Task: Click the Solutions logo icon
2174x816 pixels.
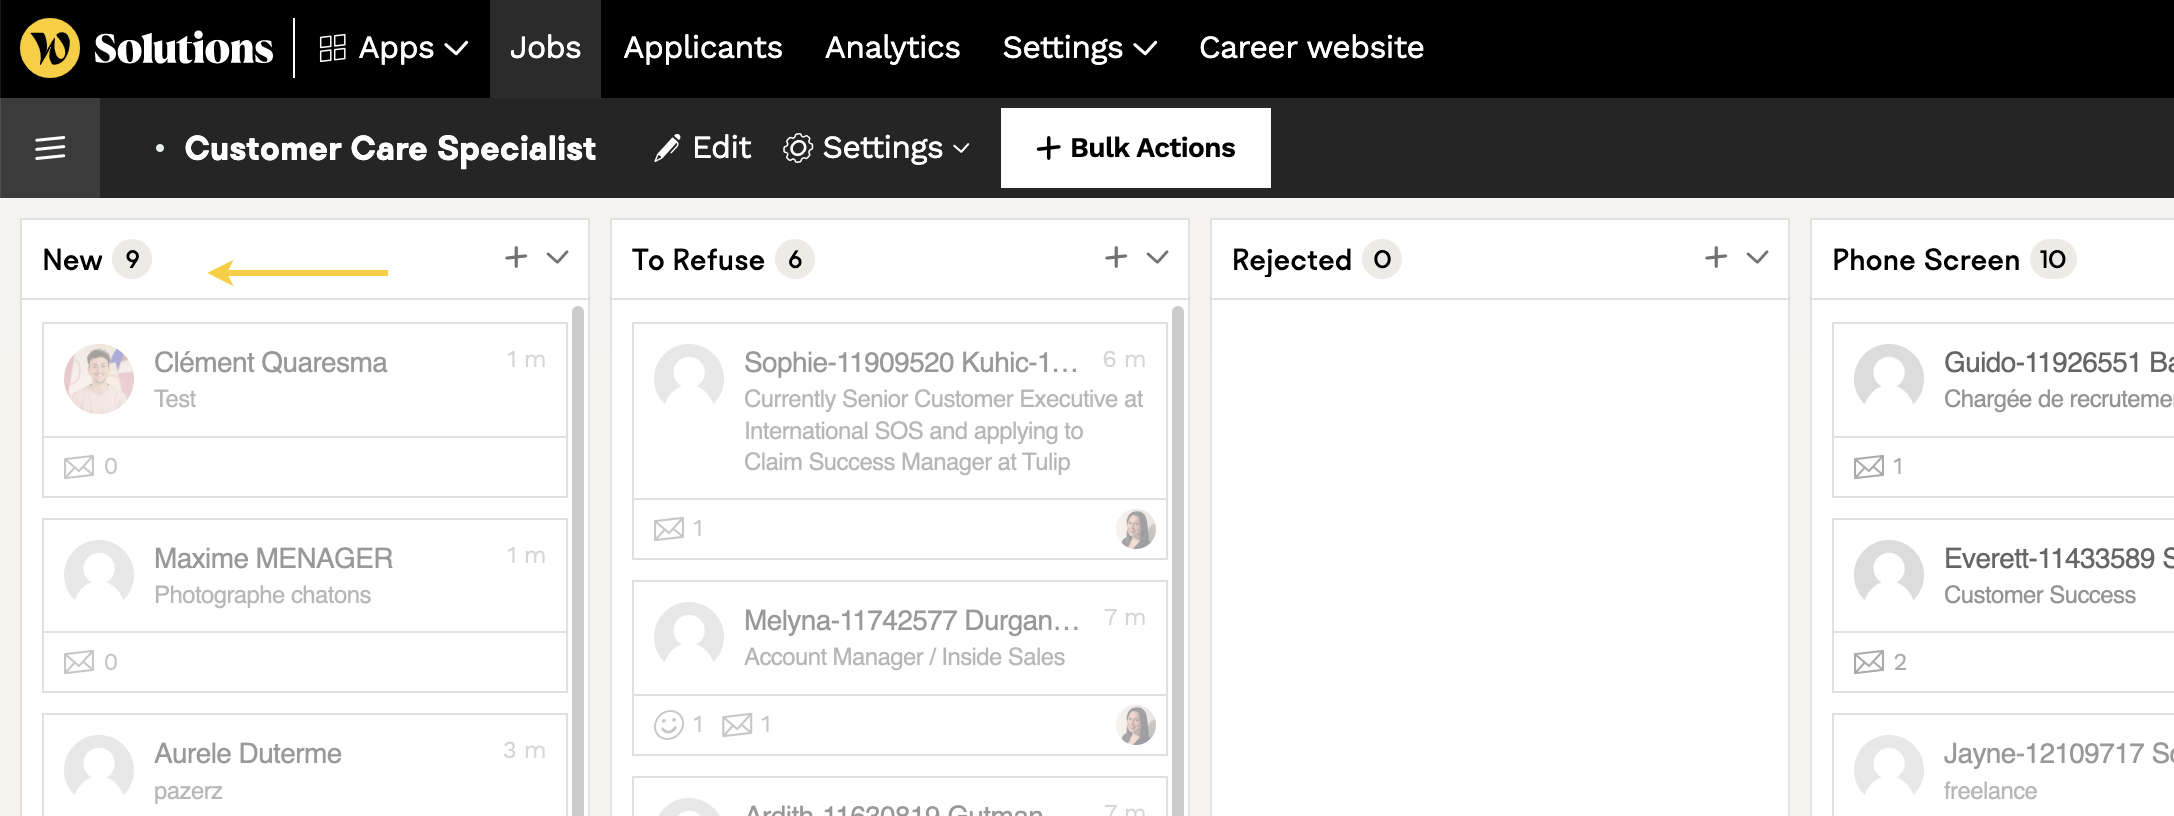Action: point(50,48)
